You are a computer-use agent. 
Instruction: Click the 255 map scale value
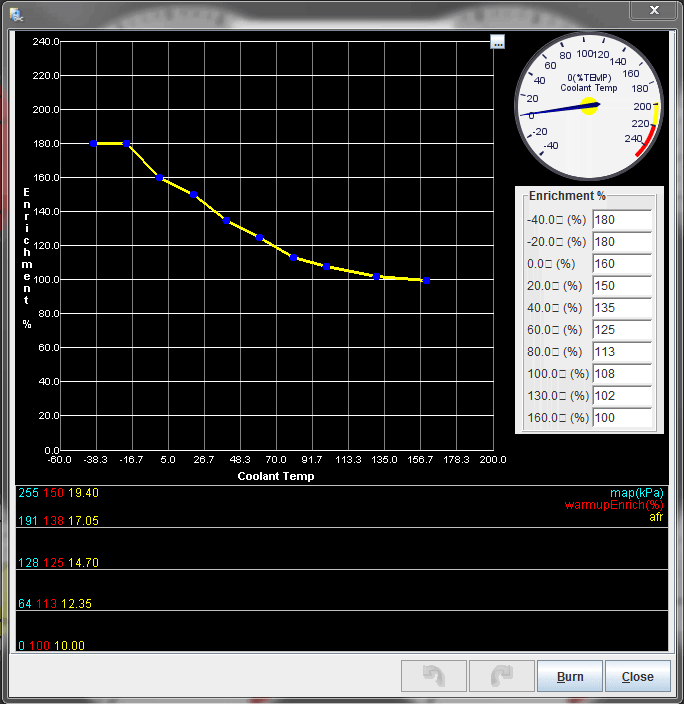click(29, 493)
